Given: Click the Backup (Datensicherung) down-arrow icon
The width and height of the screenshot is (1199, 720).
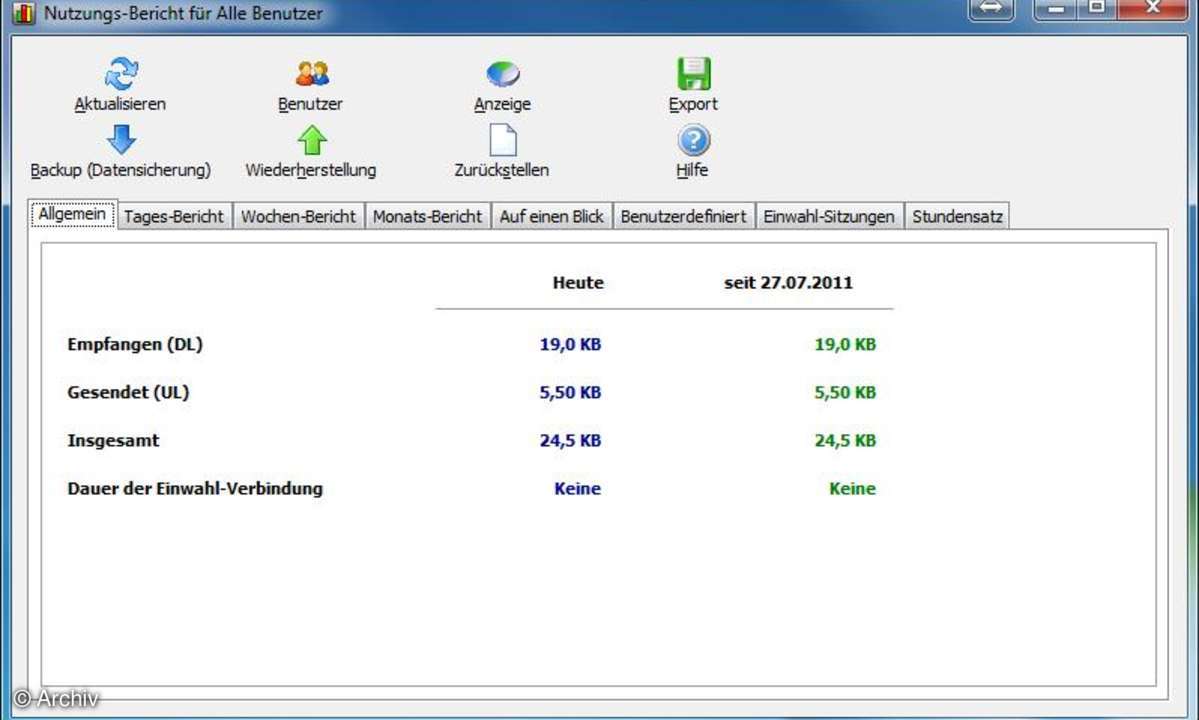Looking at the screenshot, I should [121, 140].
